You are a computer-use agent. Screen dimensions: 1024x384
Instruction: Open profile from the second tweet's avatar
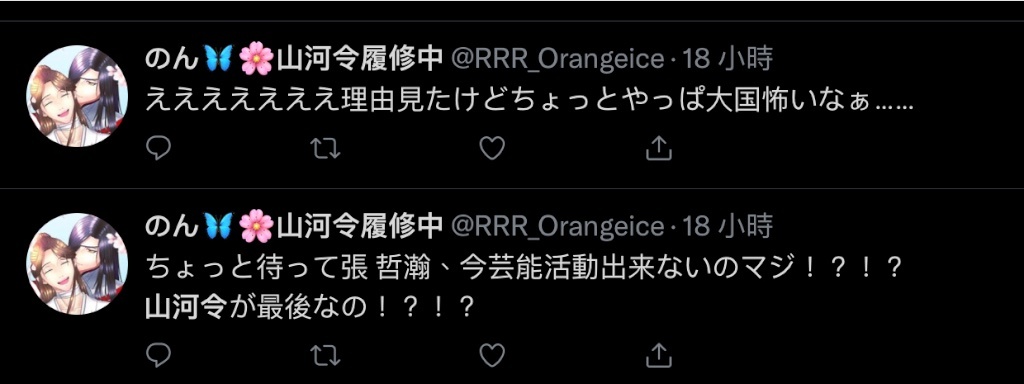77,264
